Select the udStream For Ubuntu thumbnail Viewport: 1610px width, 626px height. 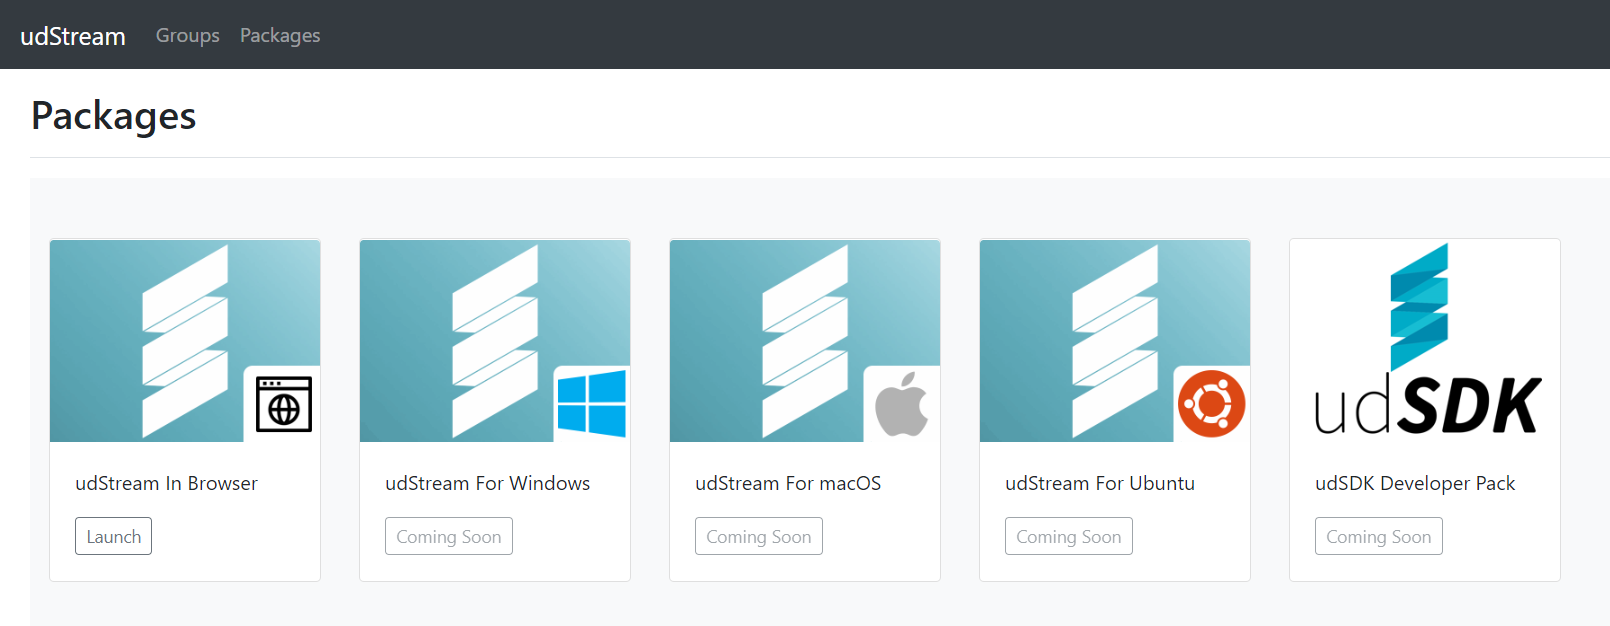[1115, 341]
